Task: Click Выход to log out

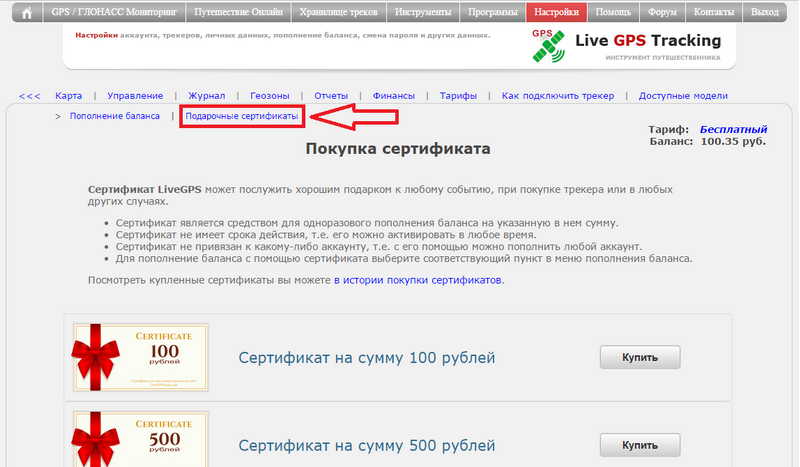Action: [765, 13]
